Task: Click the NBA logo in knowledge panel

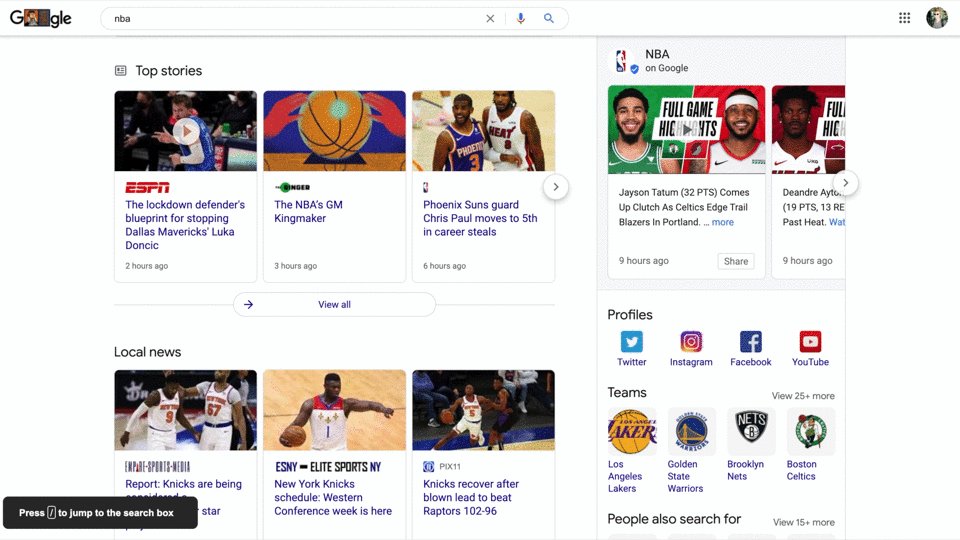Action: click(x=622, y=61)
